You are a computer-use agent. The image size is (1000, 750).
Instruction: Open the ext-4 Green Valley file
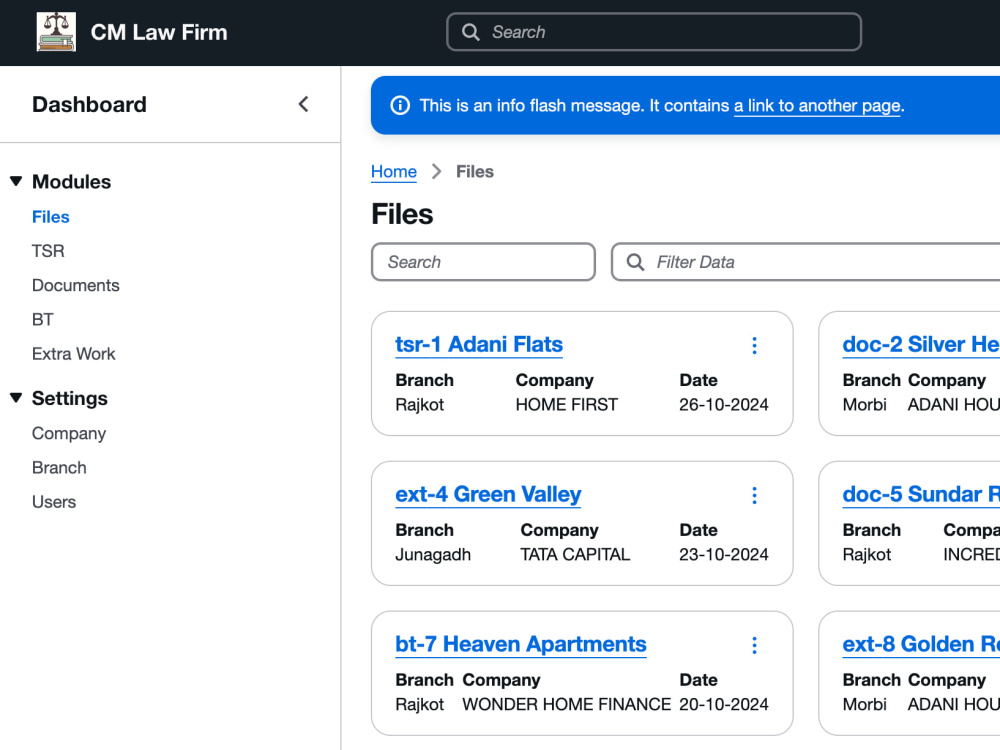pos(488,494)
